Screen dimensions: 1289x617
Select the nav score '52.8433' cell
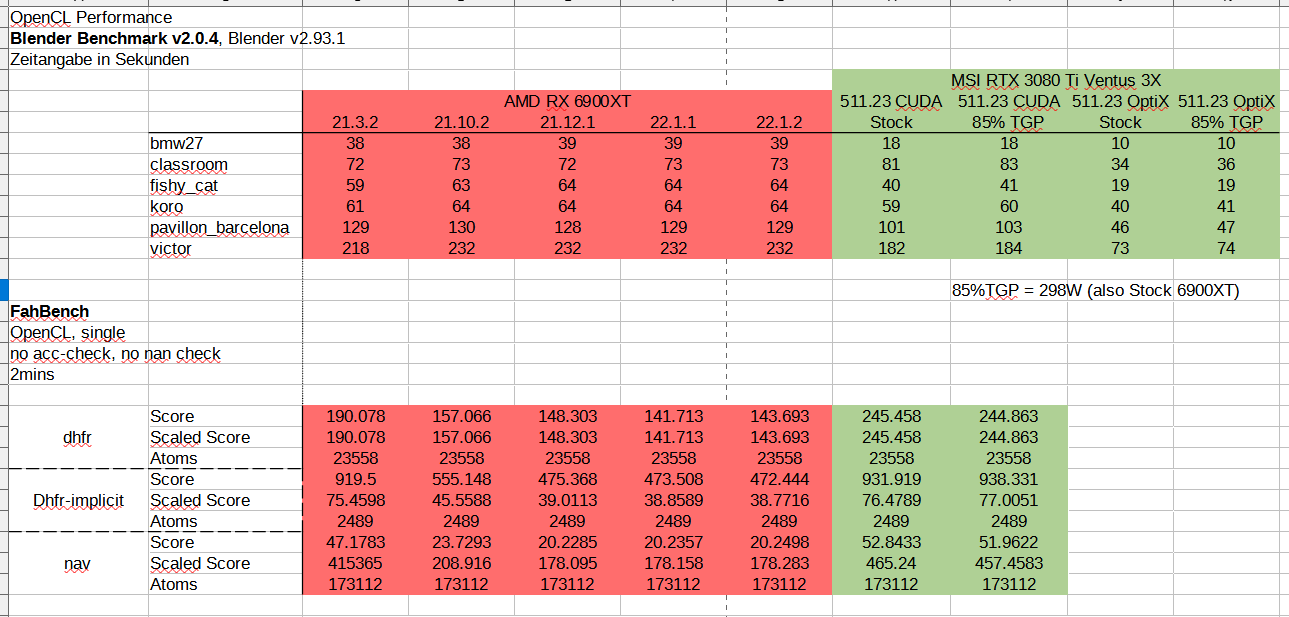[891, 542]
